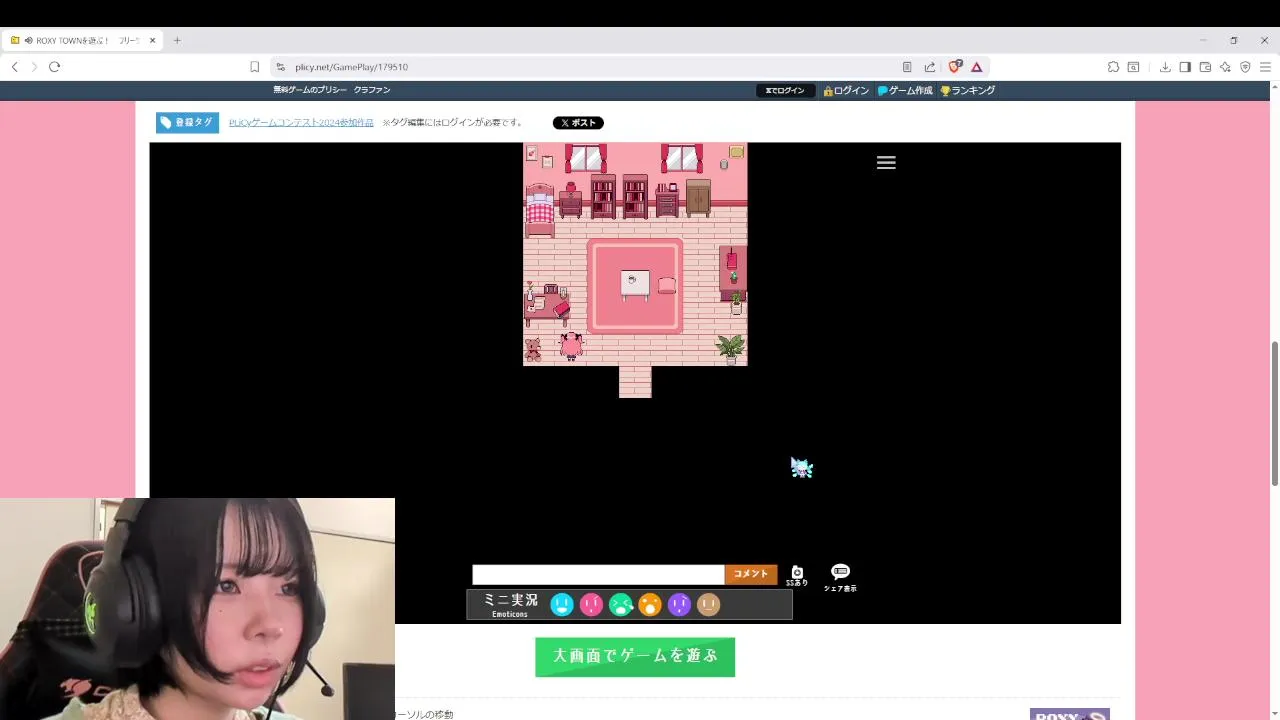Click the purple annoyed emoticon
Image resolution: width=1280 pixels, height=720 pixels.
click(679, 604)
